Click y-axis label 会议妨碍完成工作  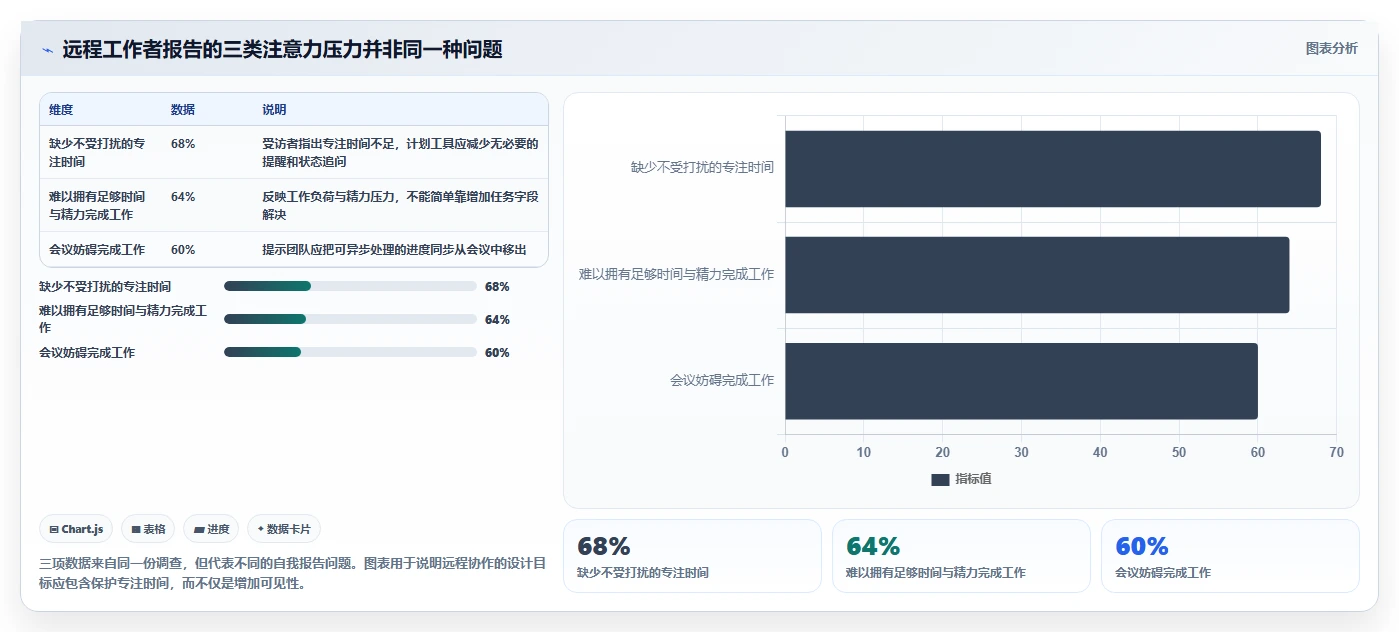click(x=722, y=381)
